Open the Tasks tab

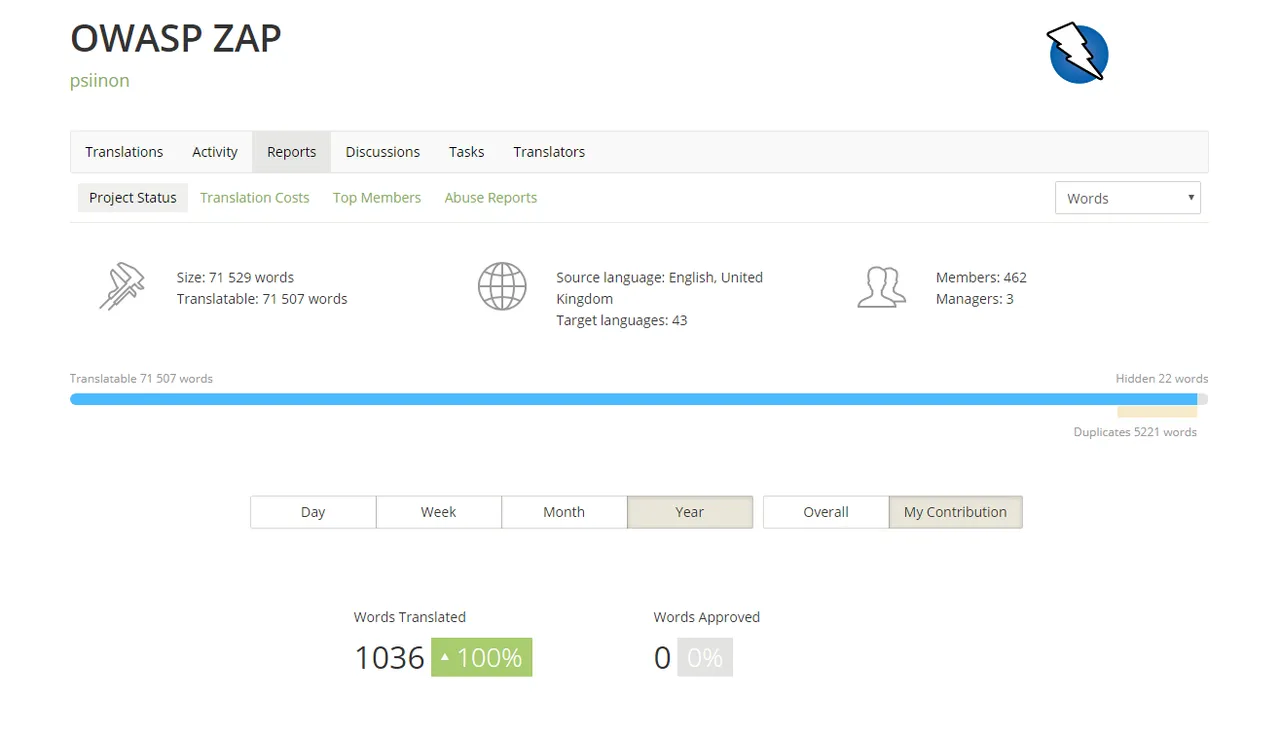coord(466,152)
